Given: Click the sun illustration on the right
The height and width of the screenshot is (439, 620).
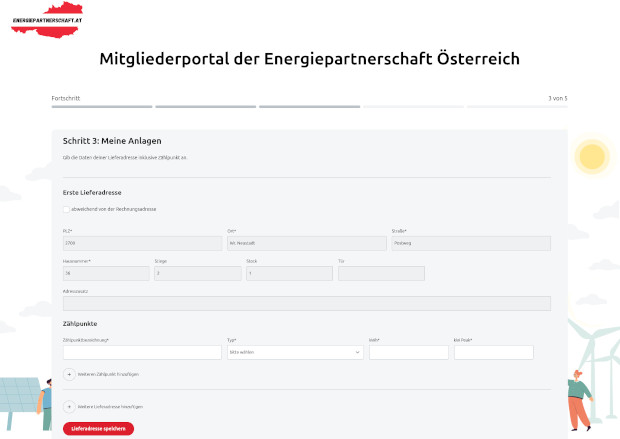Looking at the screenshot, I should tap(592, 156).
